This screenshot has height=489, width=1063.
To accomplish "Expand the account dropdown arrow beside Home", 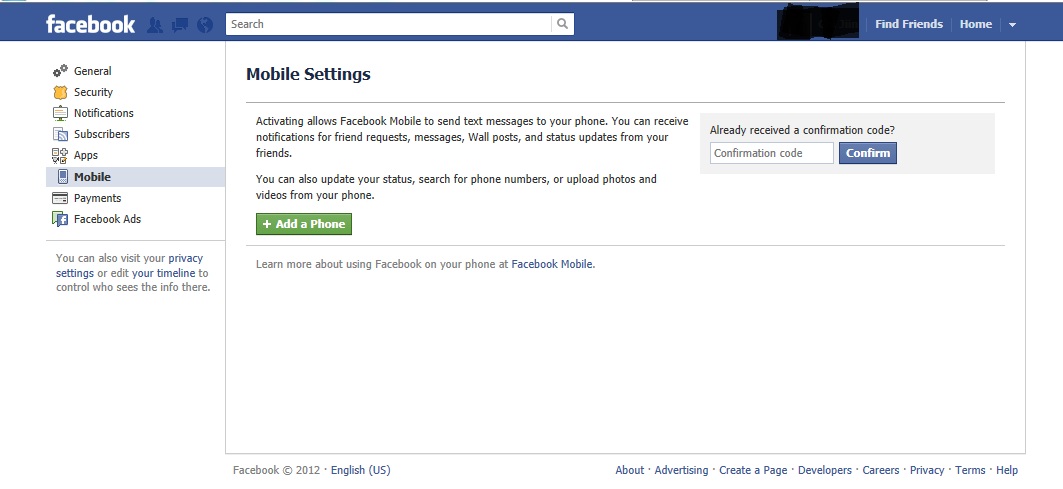I will (1012, 24).
